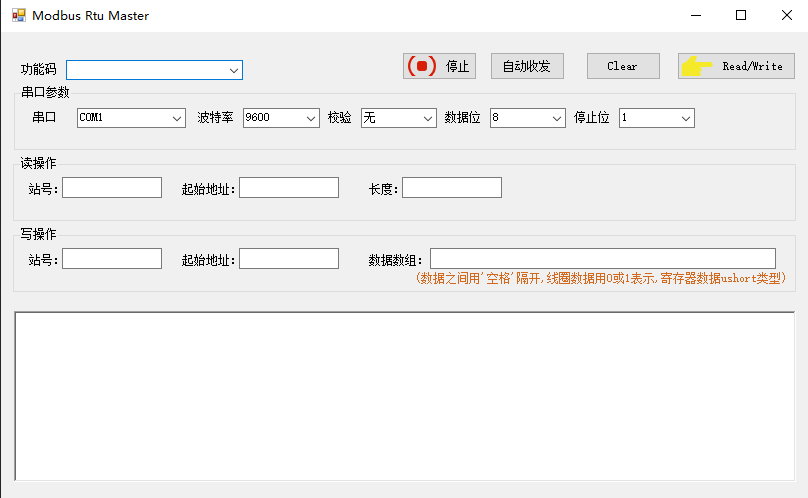Click the 数据数组 label
The image size is (808, 498).
click(x=395, y=260)
